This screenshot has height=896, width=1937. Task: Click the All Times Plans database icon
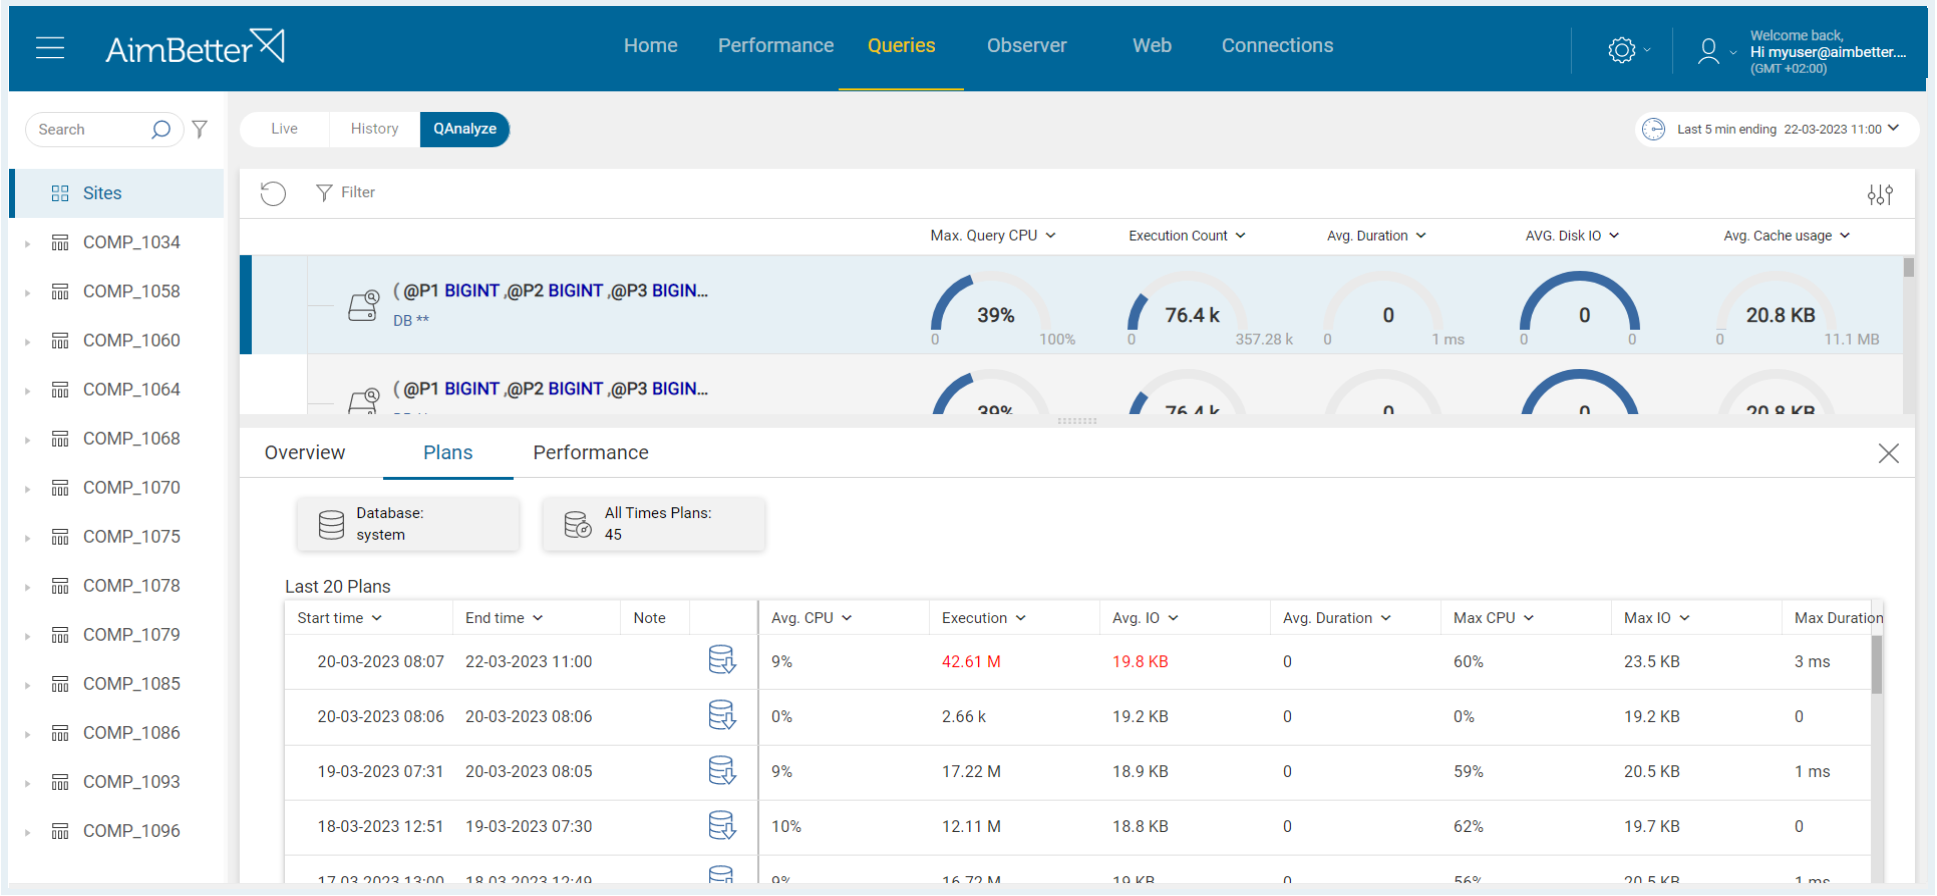tap(578, 524)
